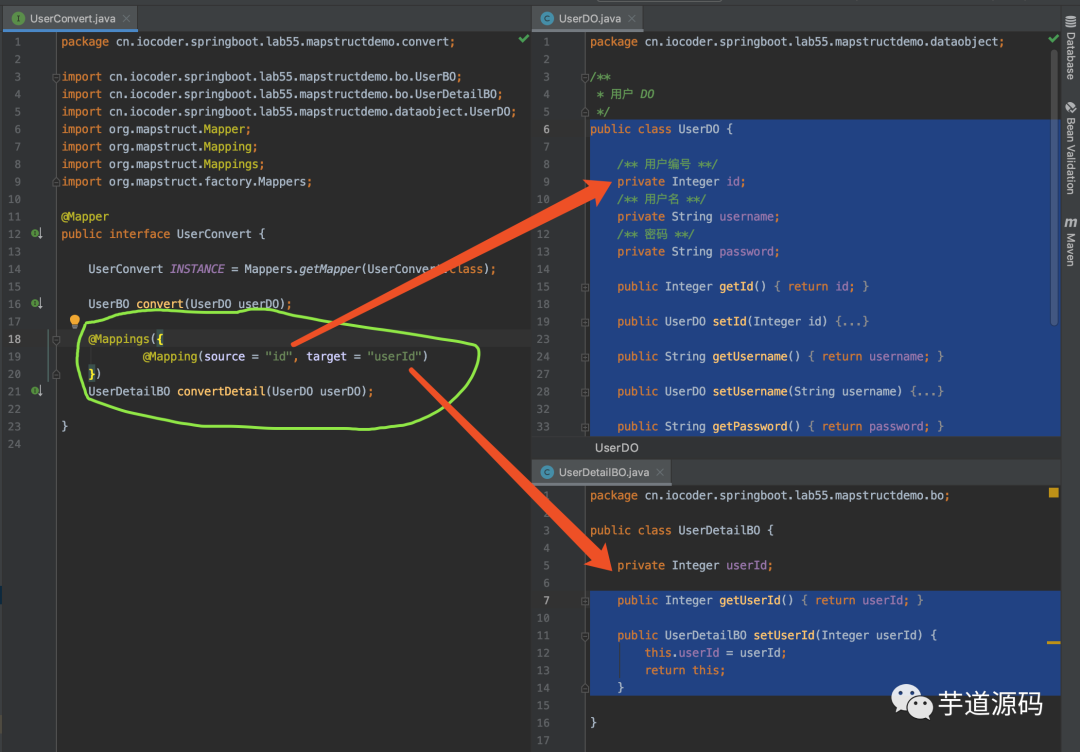Click the gutter icon beside convertDetail method

click(x=37, y=391)
